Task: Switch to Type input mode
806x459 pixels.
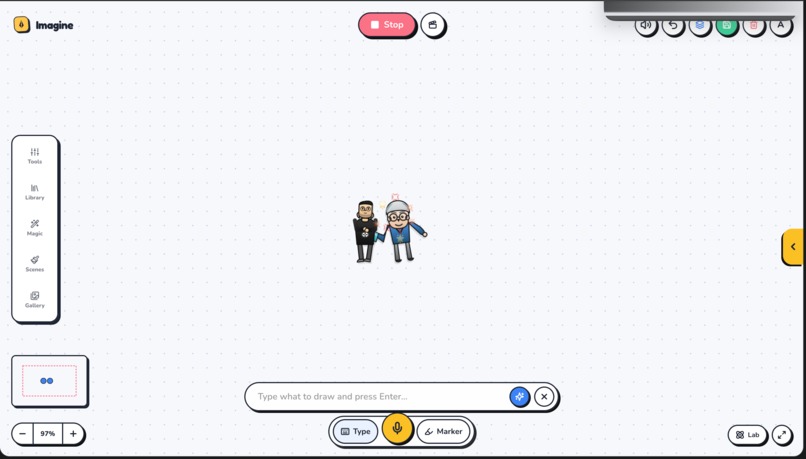Action: click(x=355, y=431)
